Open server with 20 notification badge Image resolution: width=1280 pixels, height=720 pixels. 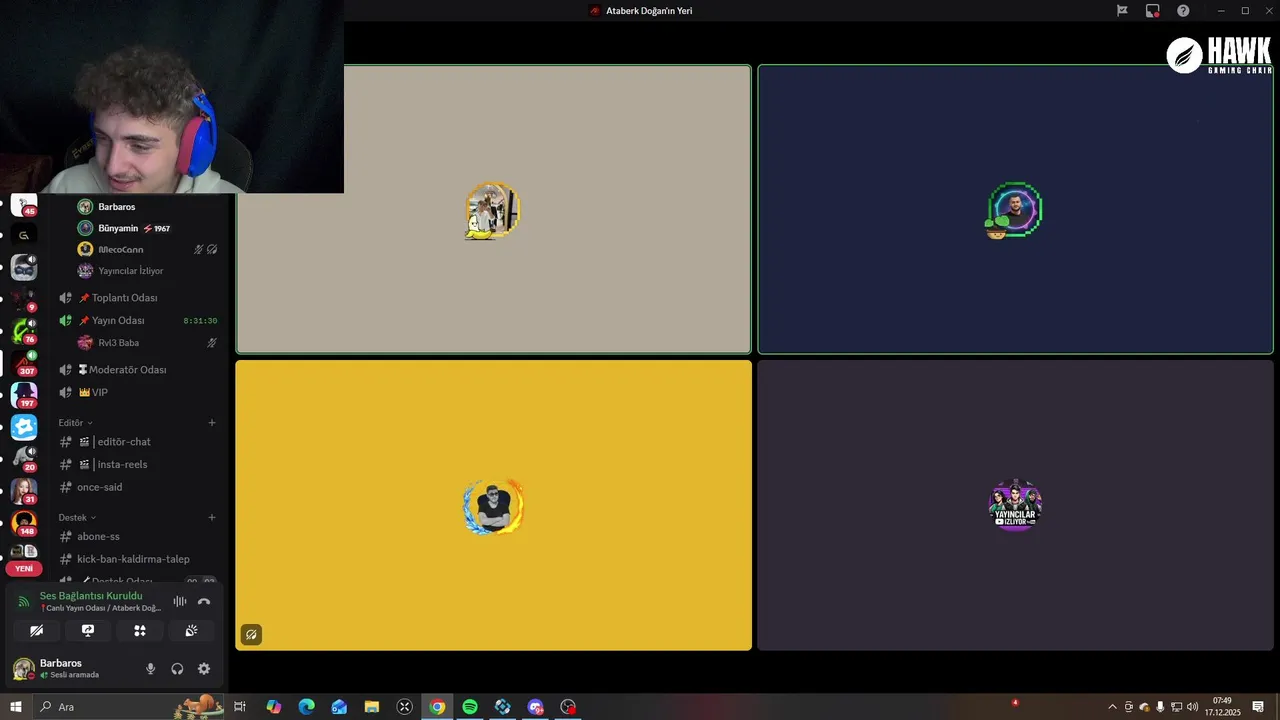pyautogui.click(x=24, y=459)
